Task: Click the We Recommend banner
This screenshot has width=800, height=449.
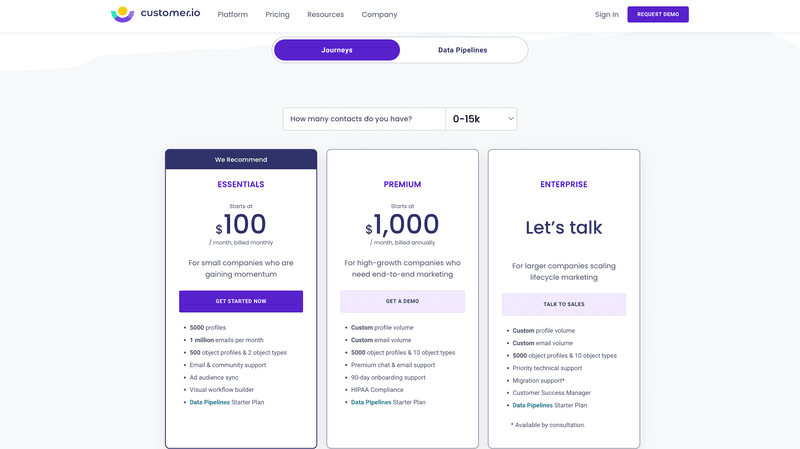Action: pyautogui.click(x=241, y=159)
